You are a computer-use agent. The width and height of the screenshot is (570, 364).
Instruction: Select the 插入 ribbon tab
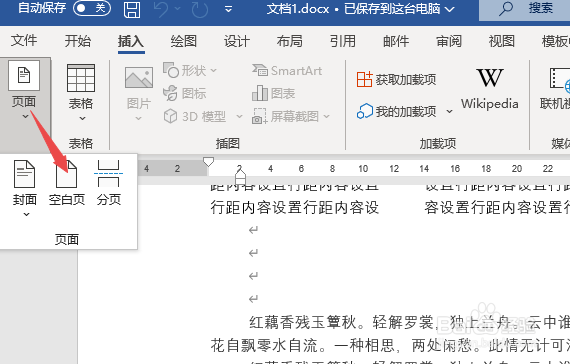click(x=131, y=41)
